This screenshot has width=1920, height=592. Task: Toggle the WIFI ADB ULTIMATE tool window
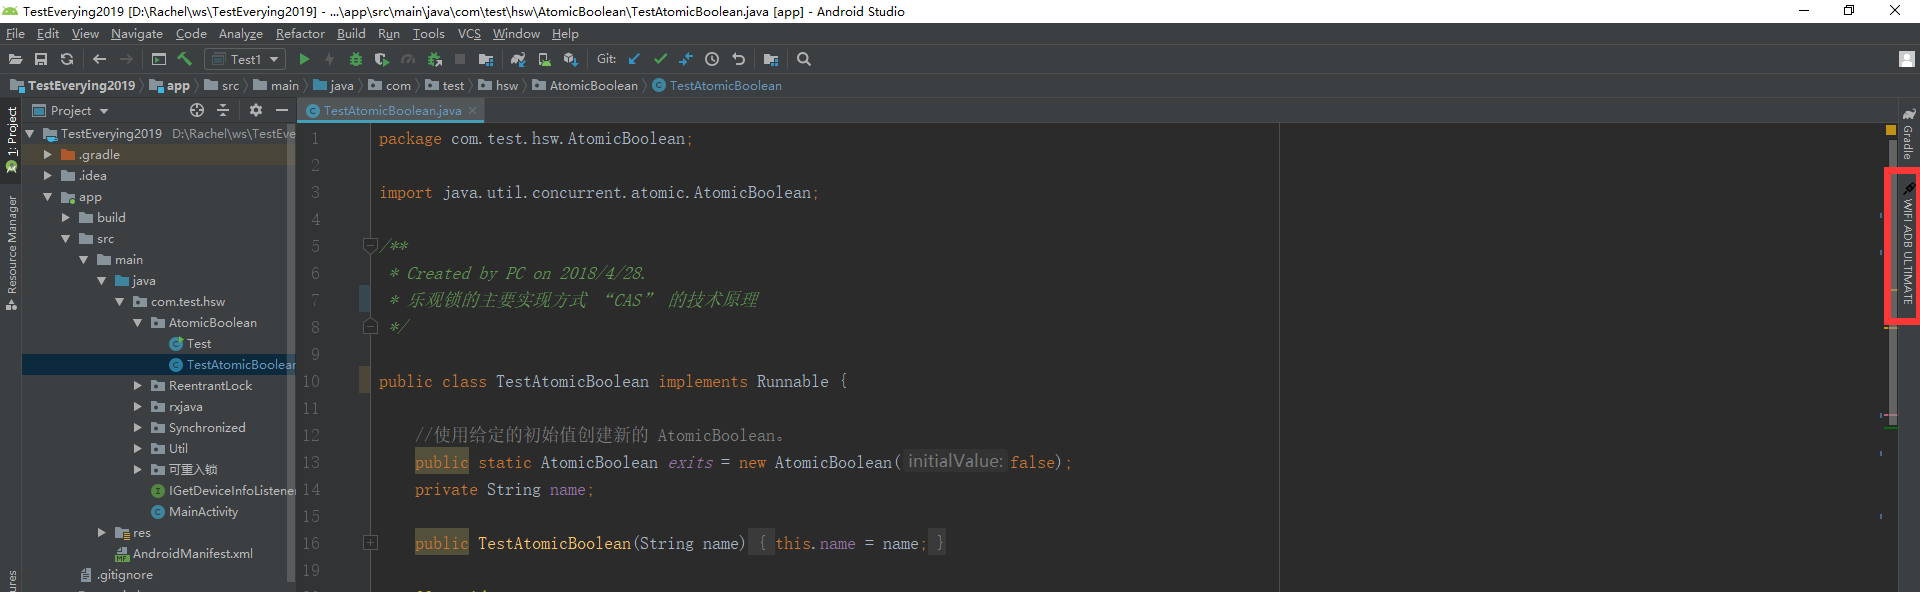click(x=1907, y=246)
